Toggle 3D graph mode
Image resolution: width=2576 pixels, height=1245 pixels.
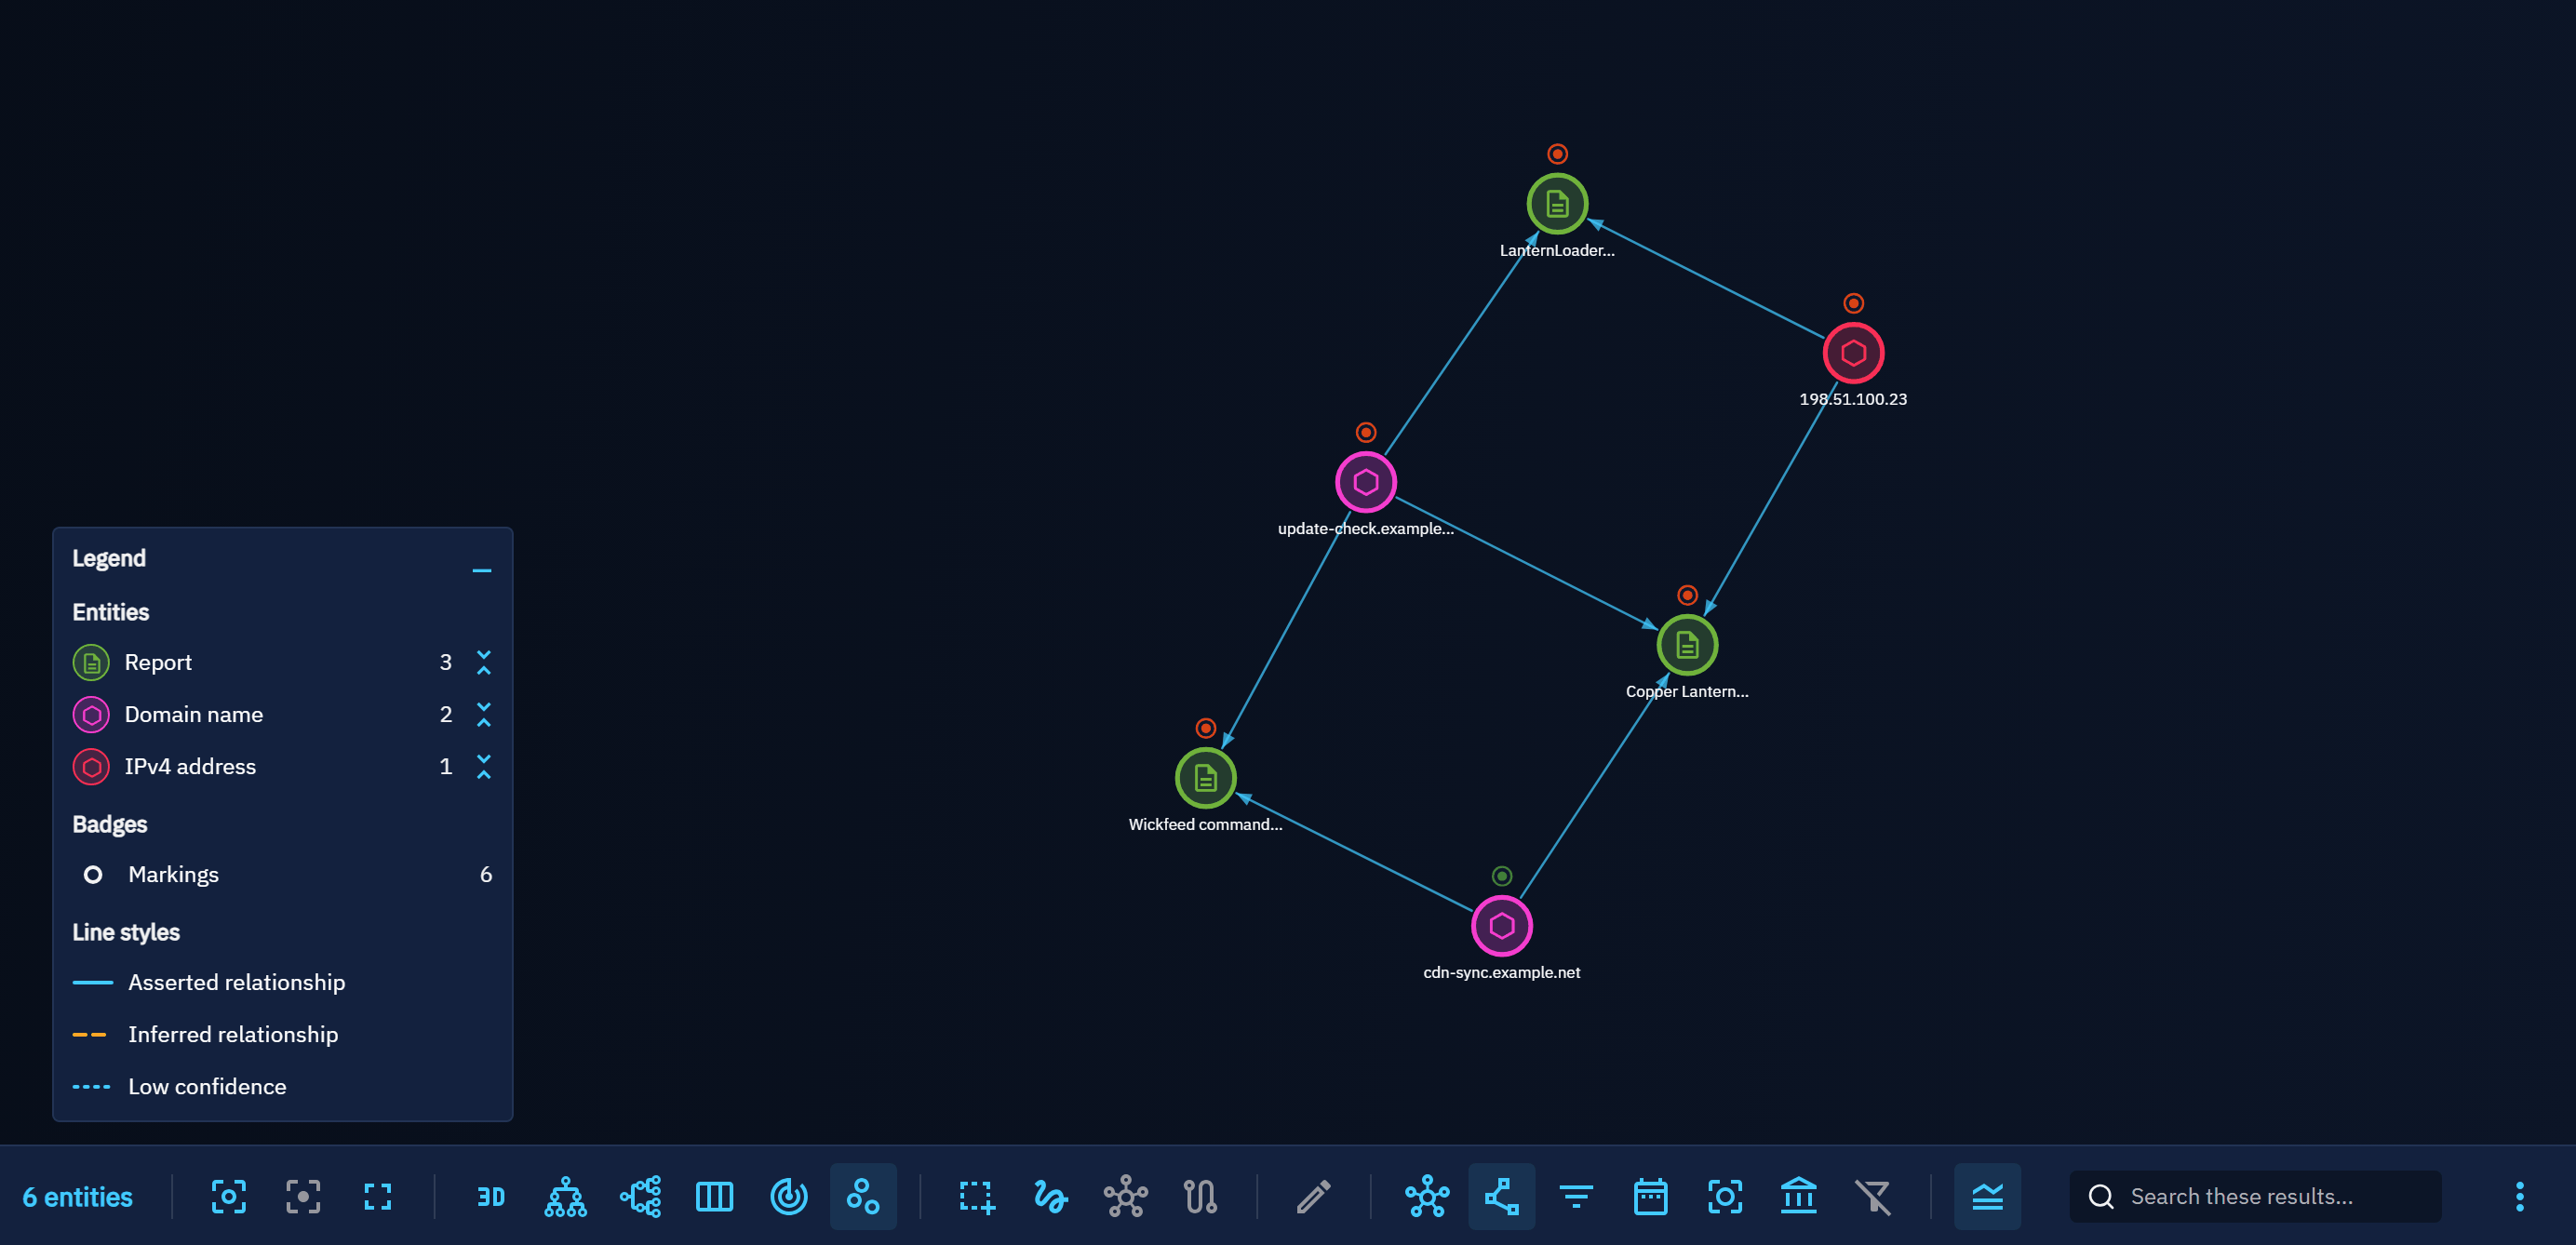click(491, 1196)
